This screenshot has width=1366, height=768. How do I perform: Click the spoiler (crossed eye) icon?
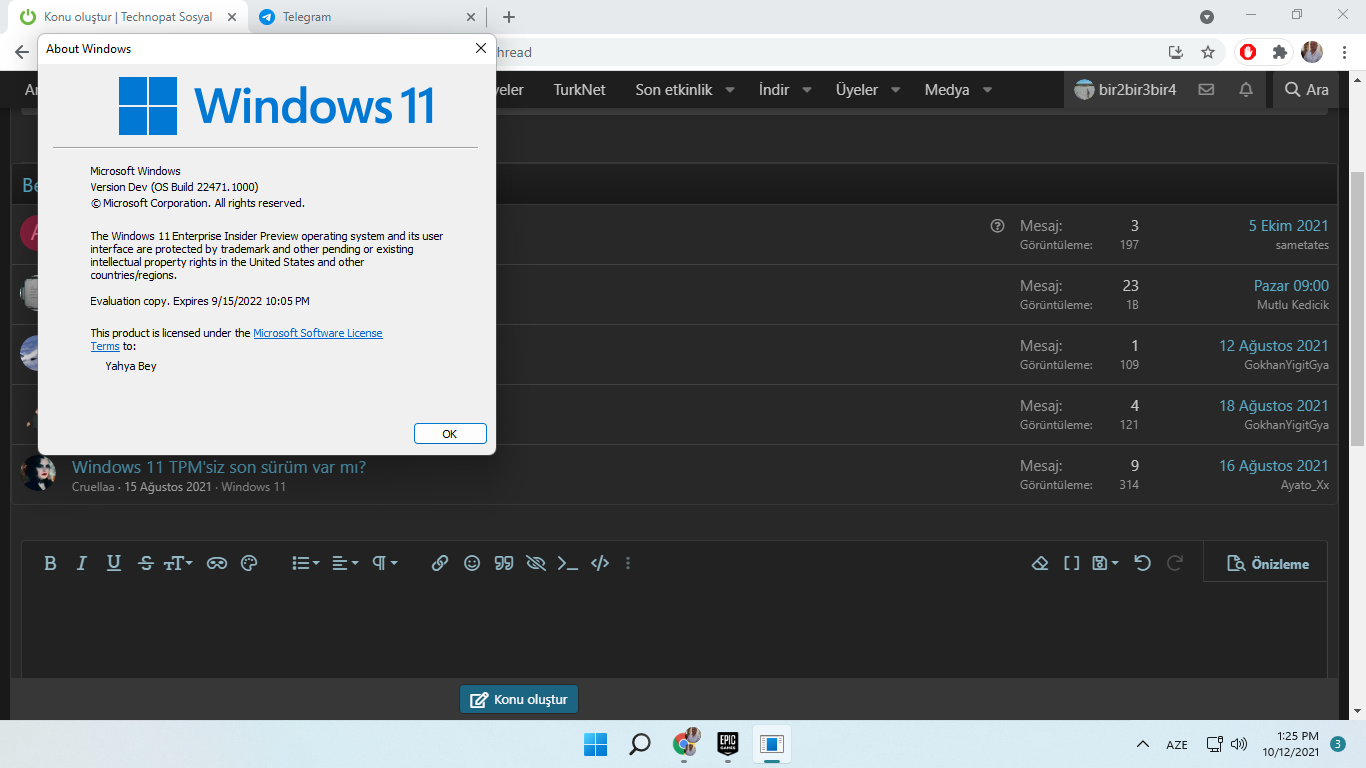coord(536,563)
